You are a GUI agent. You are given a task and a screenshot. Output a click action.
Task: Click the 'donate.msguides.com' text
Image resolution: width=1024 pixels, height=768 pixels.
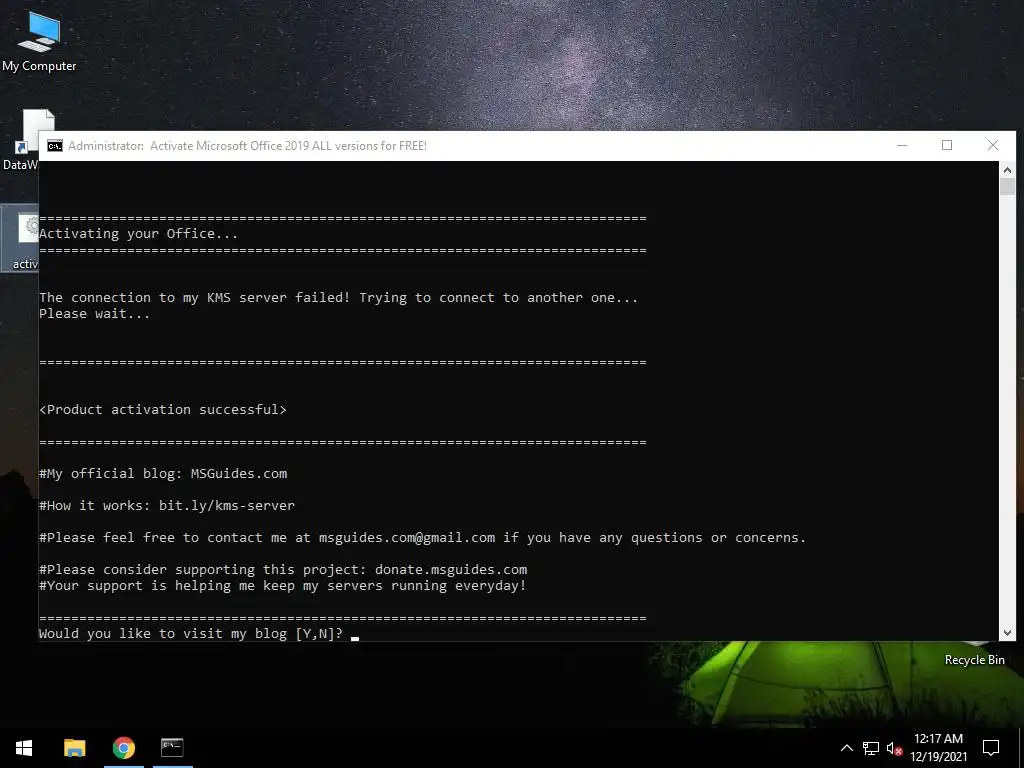point(451,569)
